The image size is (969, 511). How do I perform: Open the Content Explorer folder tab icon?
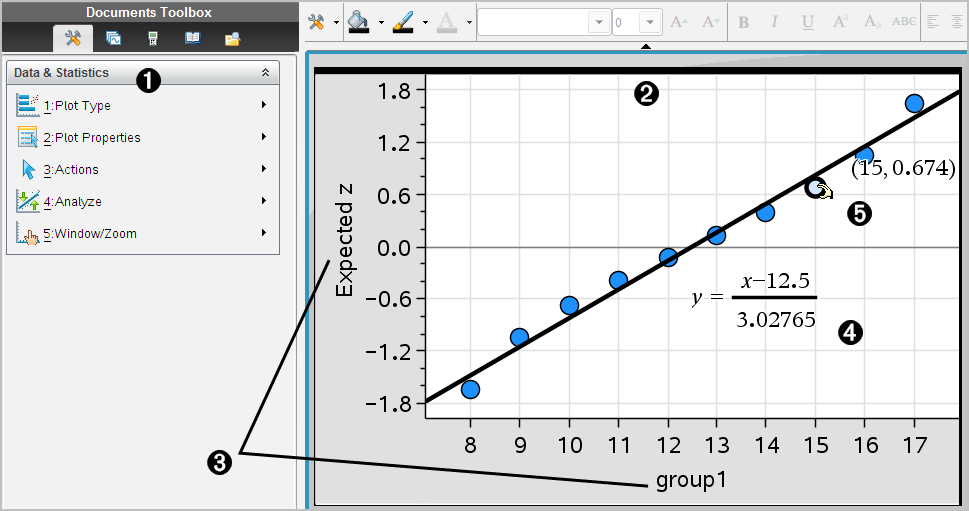coord(232,39)
